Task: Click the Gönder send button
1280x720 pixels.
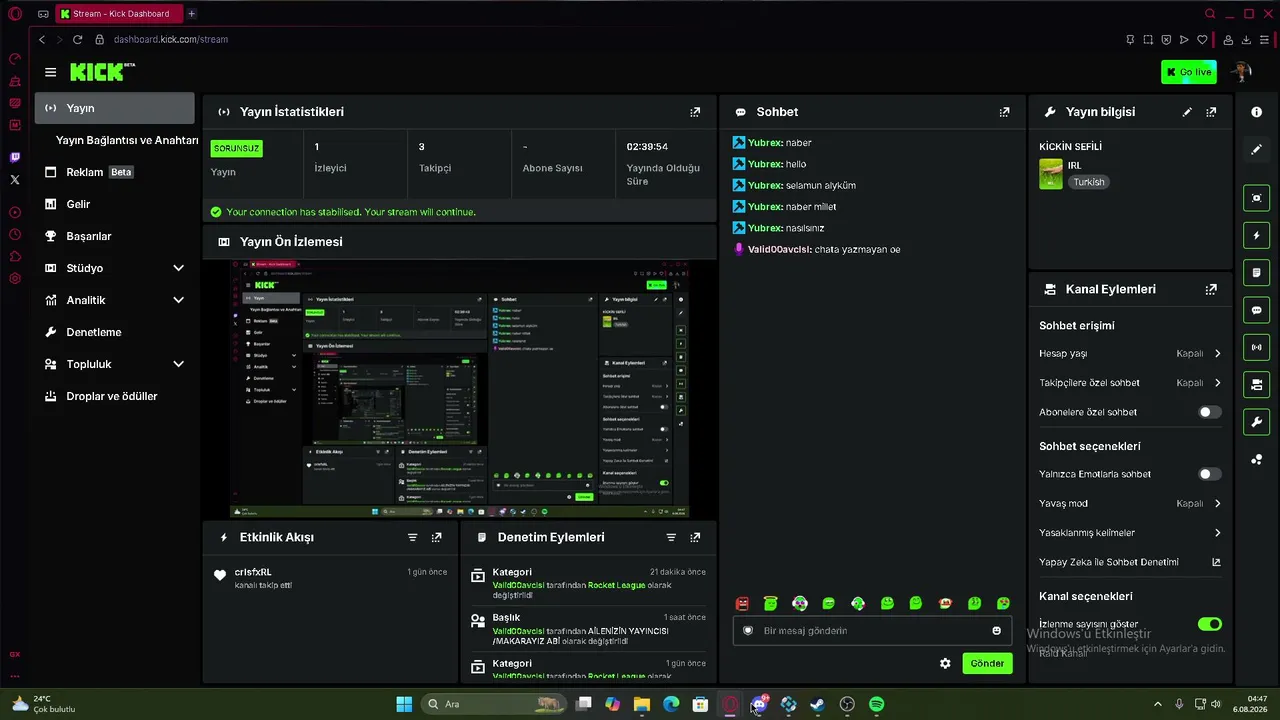Action: click(987, 663)
